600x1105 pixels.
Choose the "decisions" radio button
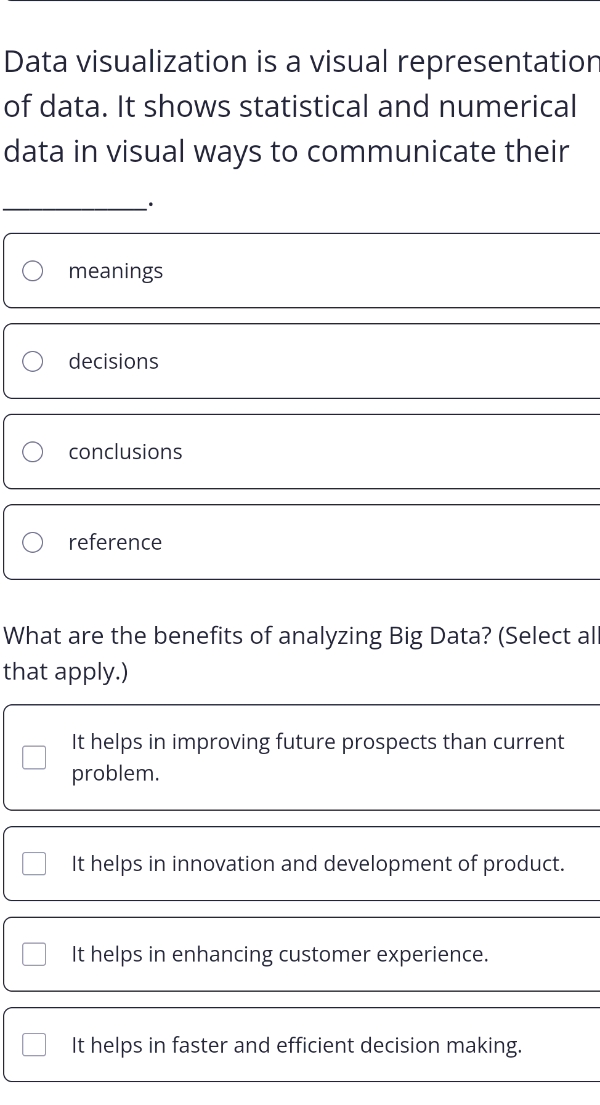pos(33,361)
